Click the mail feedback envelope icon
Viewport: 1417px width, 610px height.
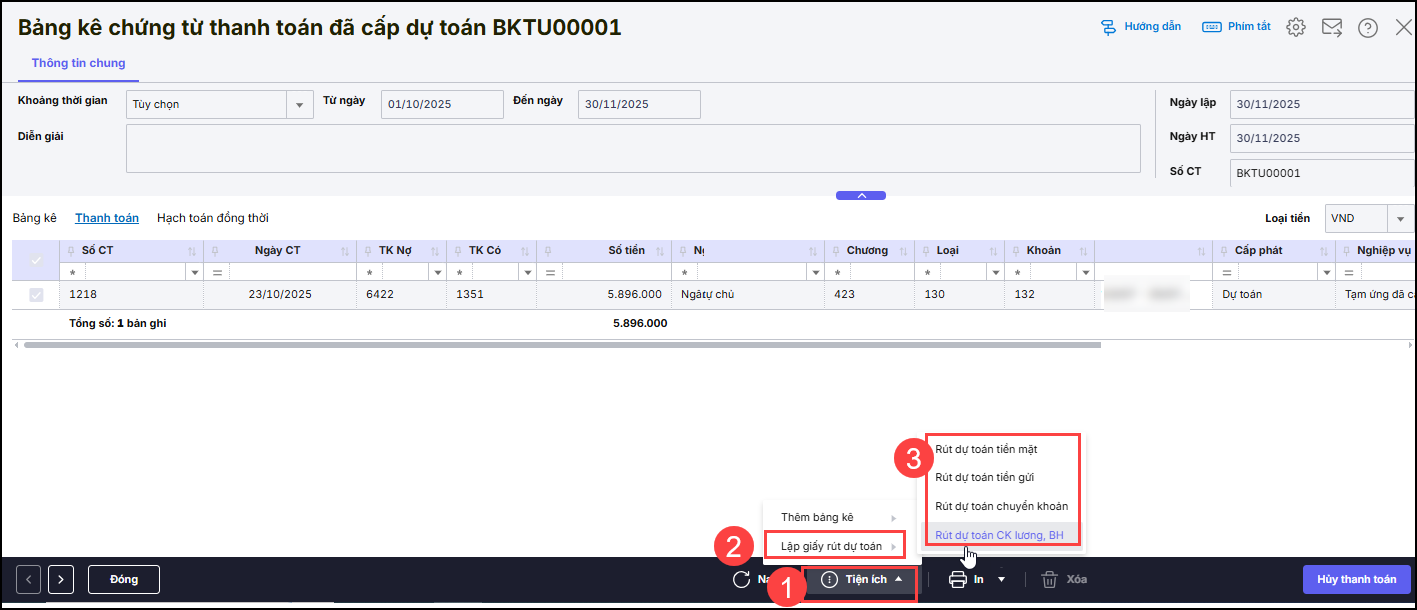click(1332, 28)
